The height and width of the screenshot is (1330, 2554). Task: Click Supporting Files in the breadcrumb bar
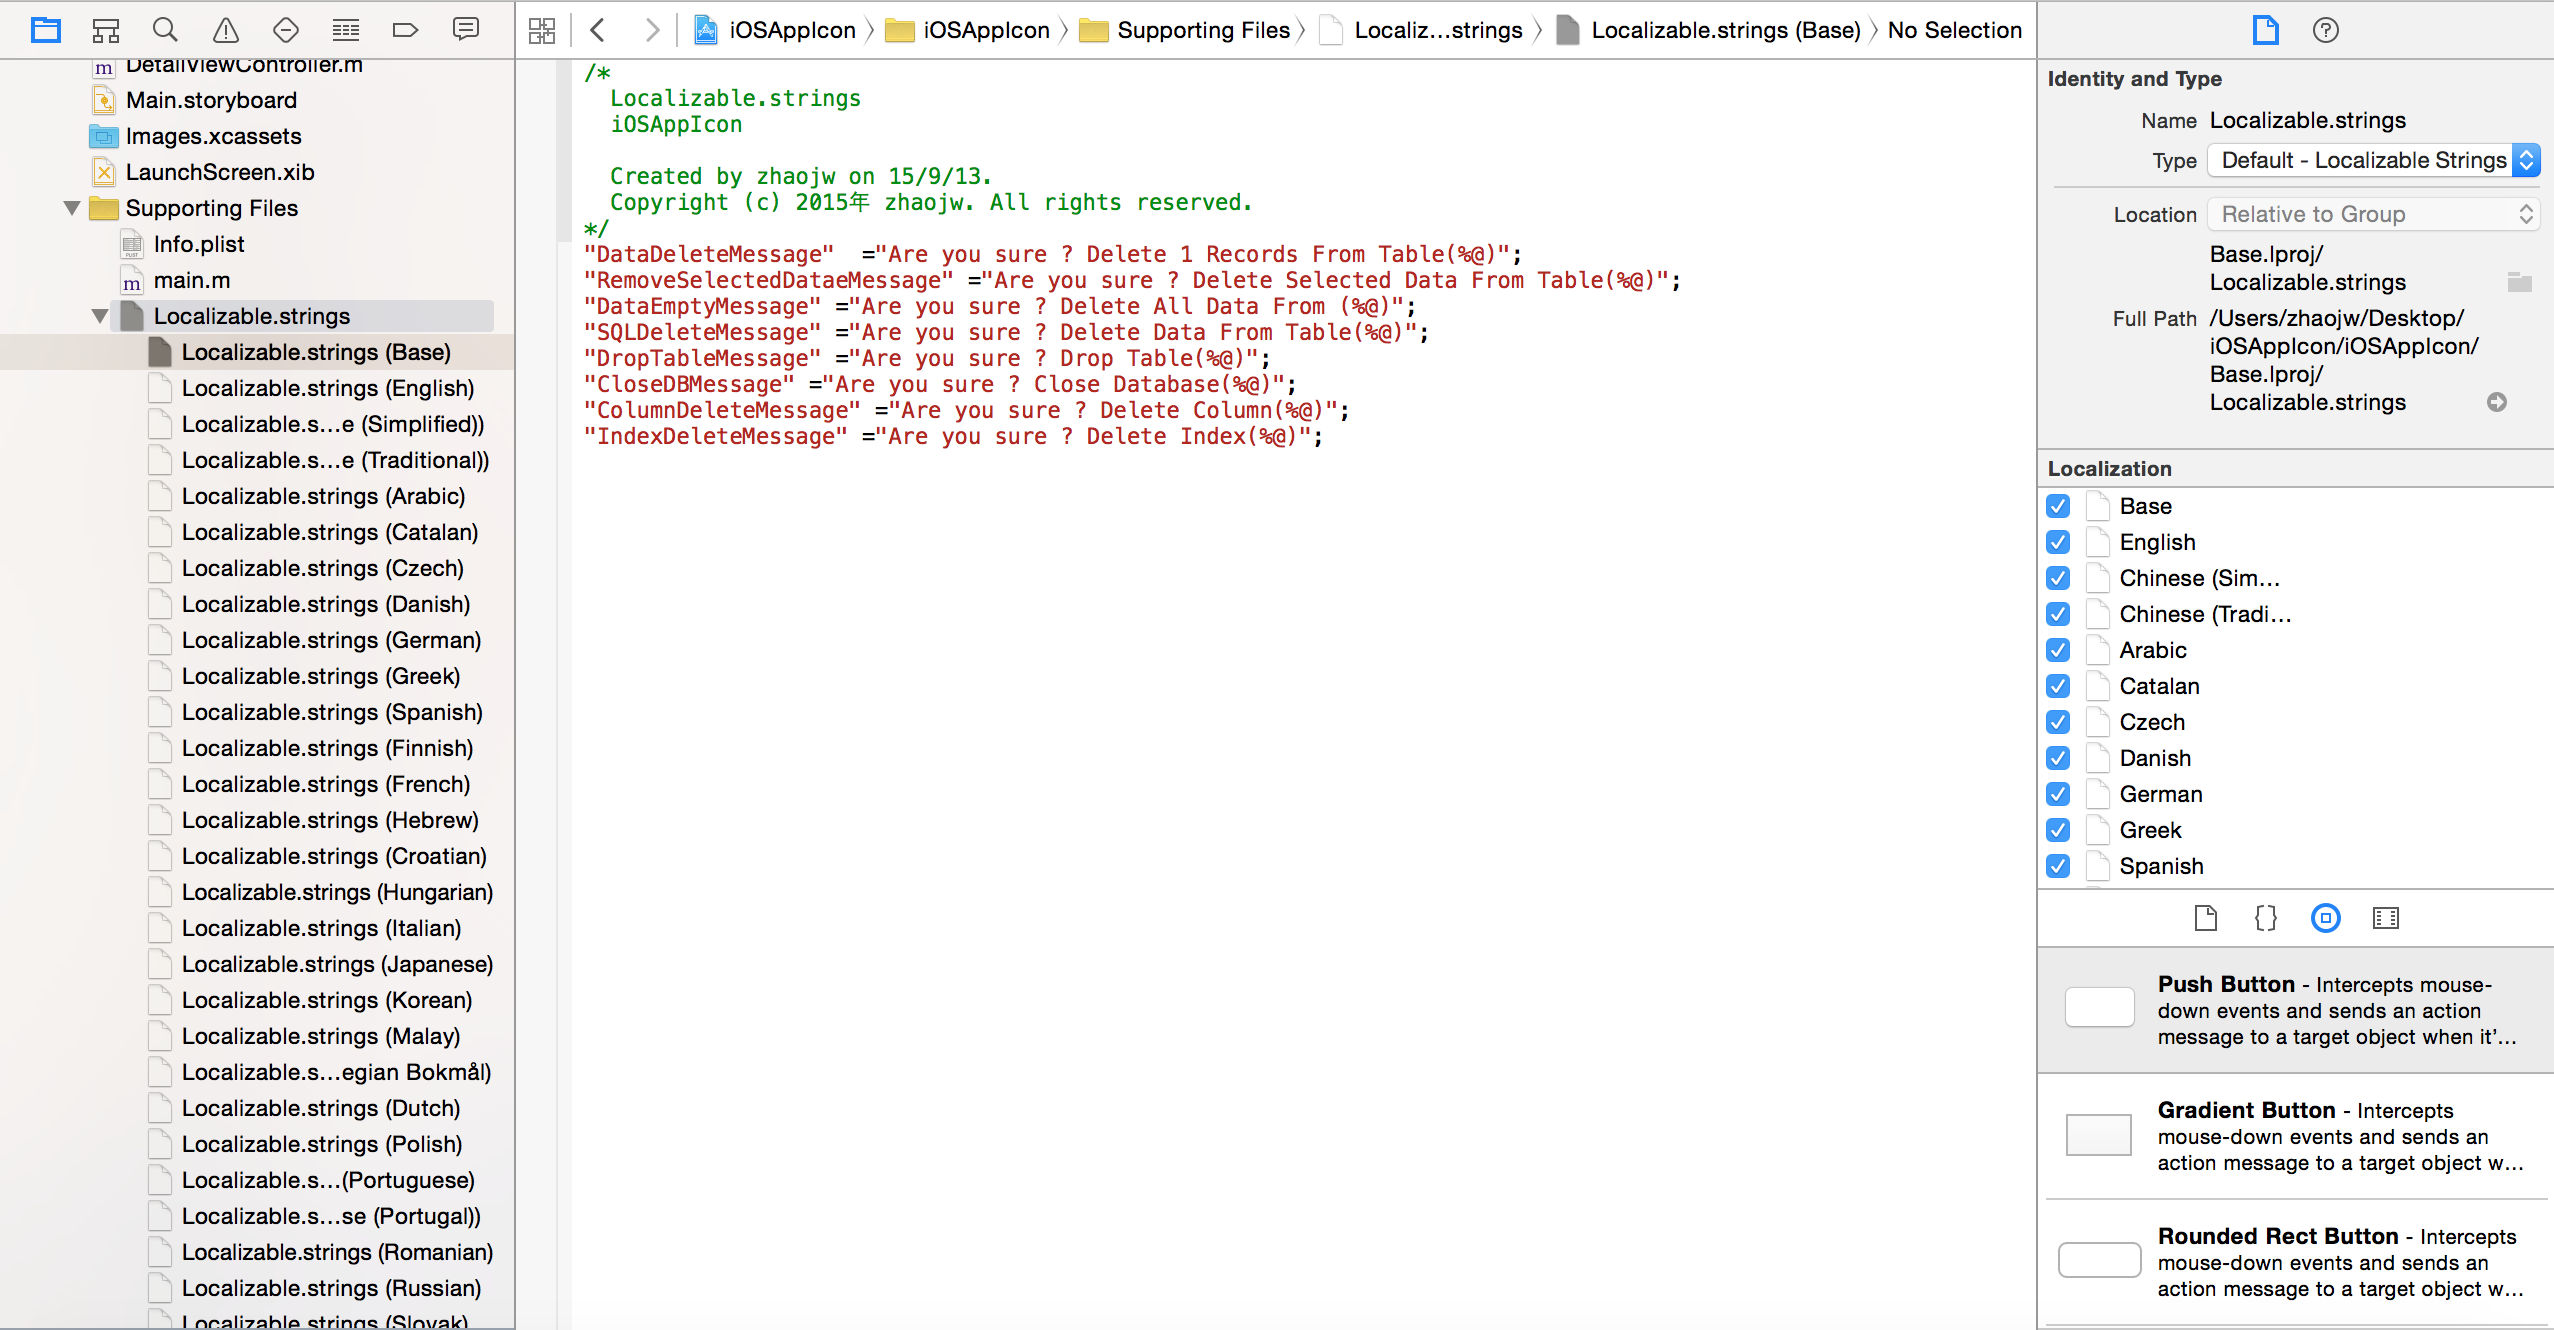point(1202,30)
